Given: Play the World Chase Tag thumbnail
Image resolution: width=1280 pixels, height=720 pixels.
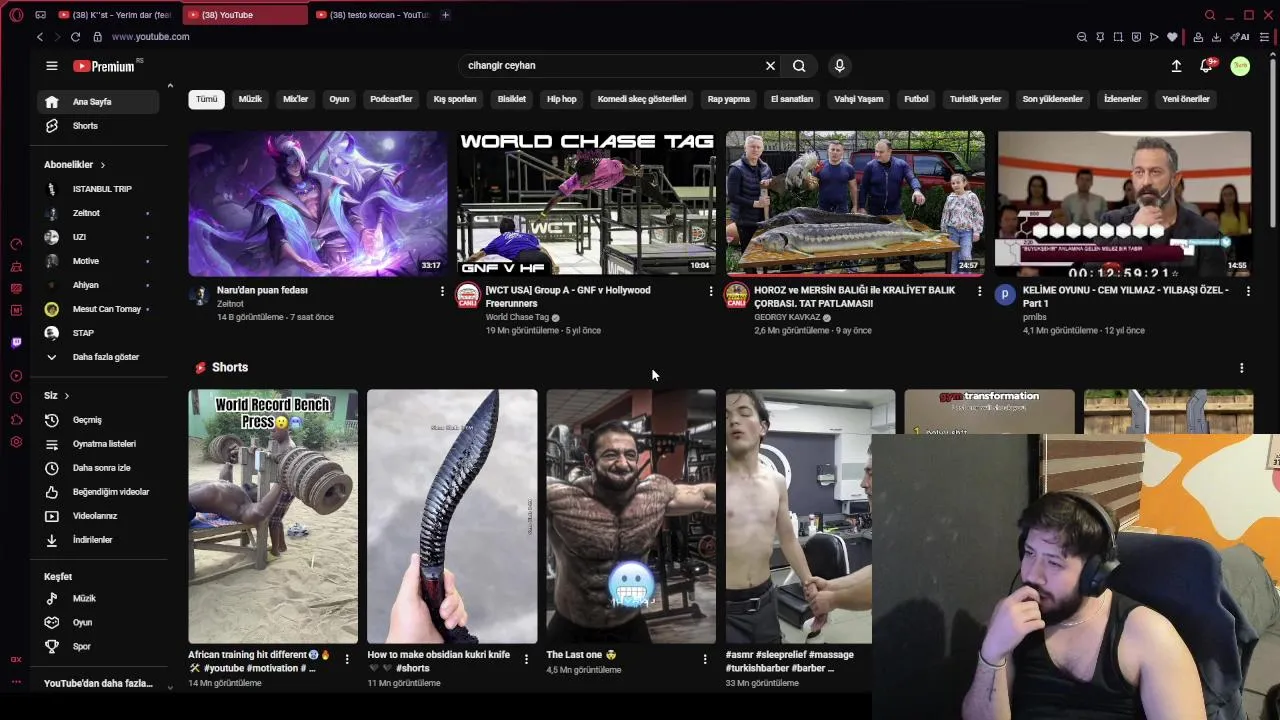Looking at the screenshot, I should pos(586,203).
